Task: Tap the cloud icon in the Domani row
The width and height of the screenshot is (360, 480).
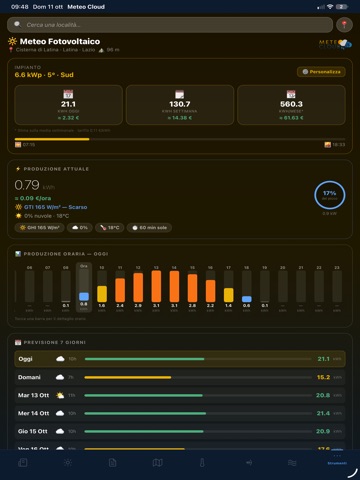Action: 60,377
